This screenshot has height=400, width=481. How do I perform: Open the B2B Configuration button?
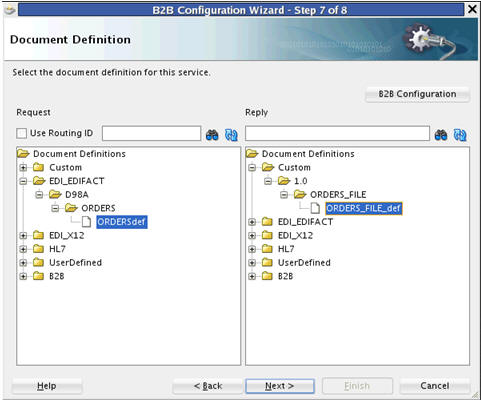pos(417,94)
